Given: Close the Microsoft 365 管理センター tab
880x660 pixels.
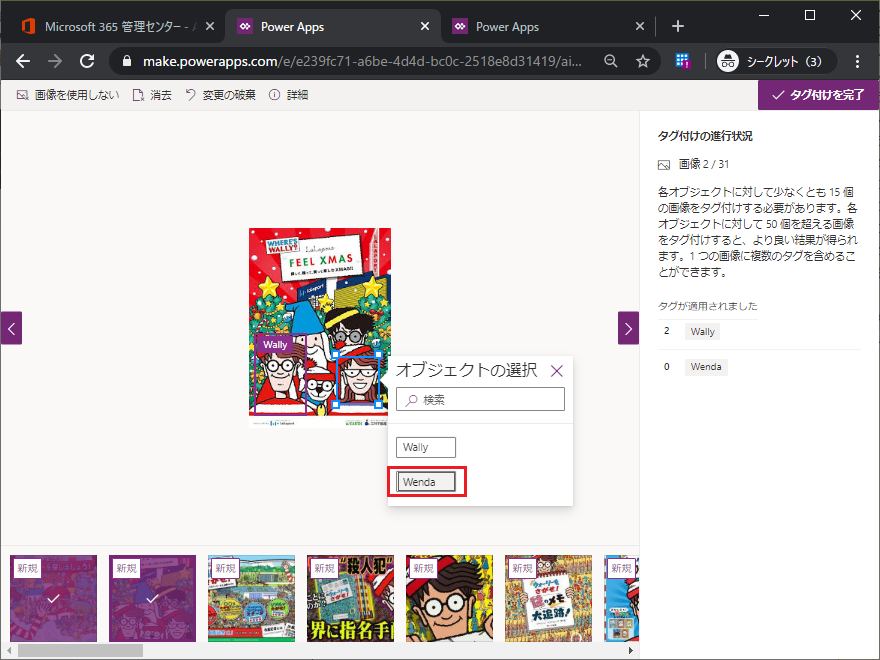Looking at the screenshot, I should tap(210, 26).
